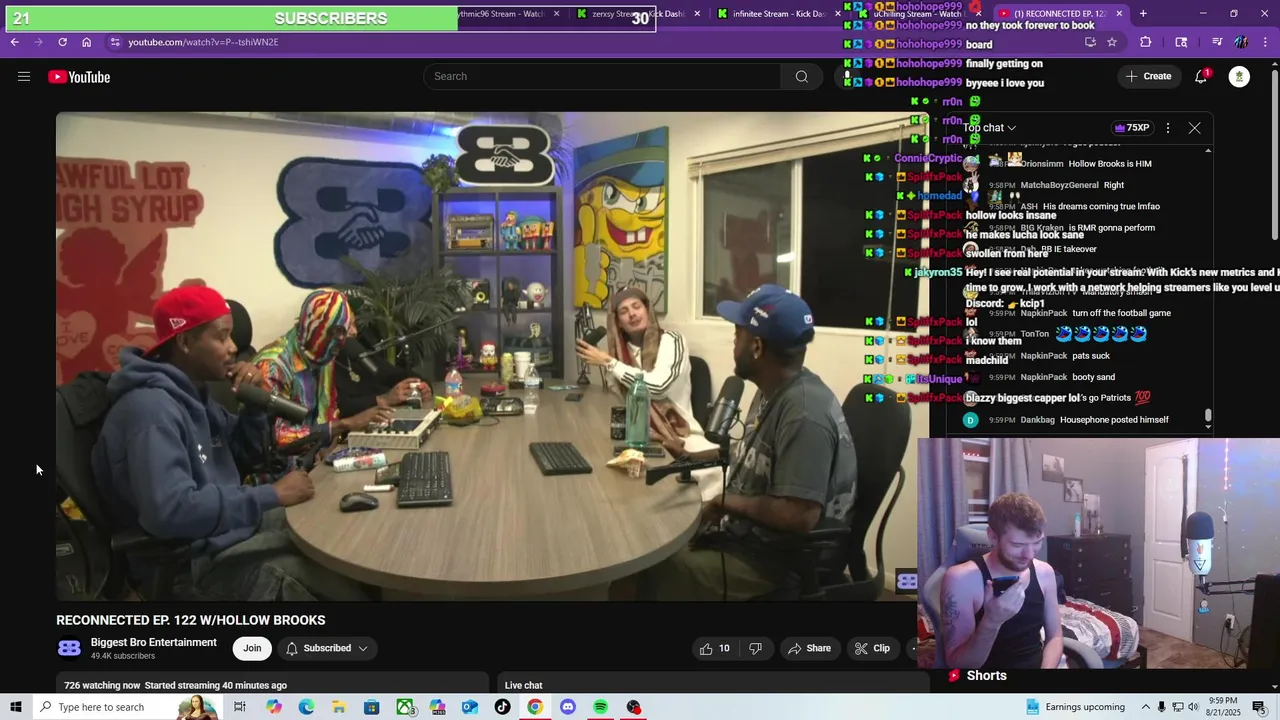Open the Xbox app from the taskbar
Image resolution: width=1280 pixels, height=720 pixels.
pos(405,707)
